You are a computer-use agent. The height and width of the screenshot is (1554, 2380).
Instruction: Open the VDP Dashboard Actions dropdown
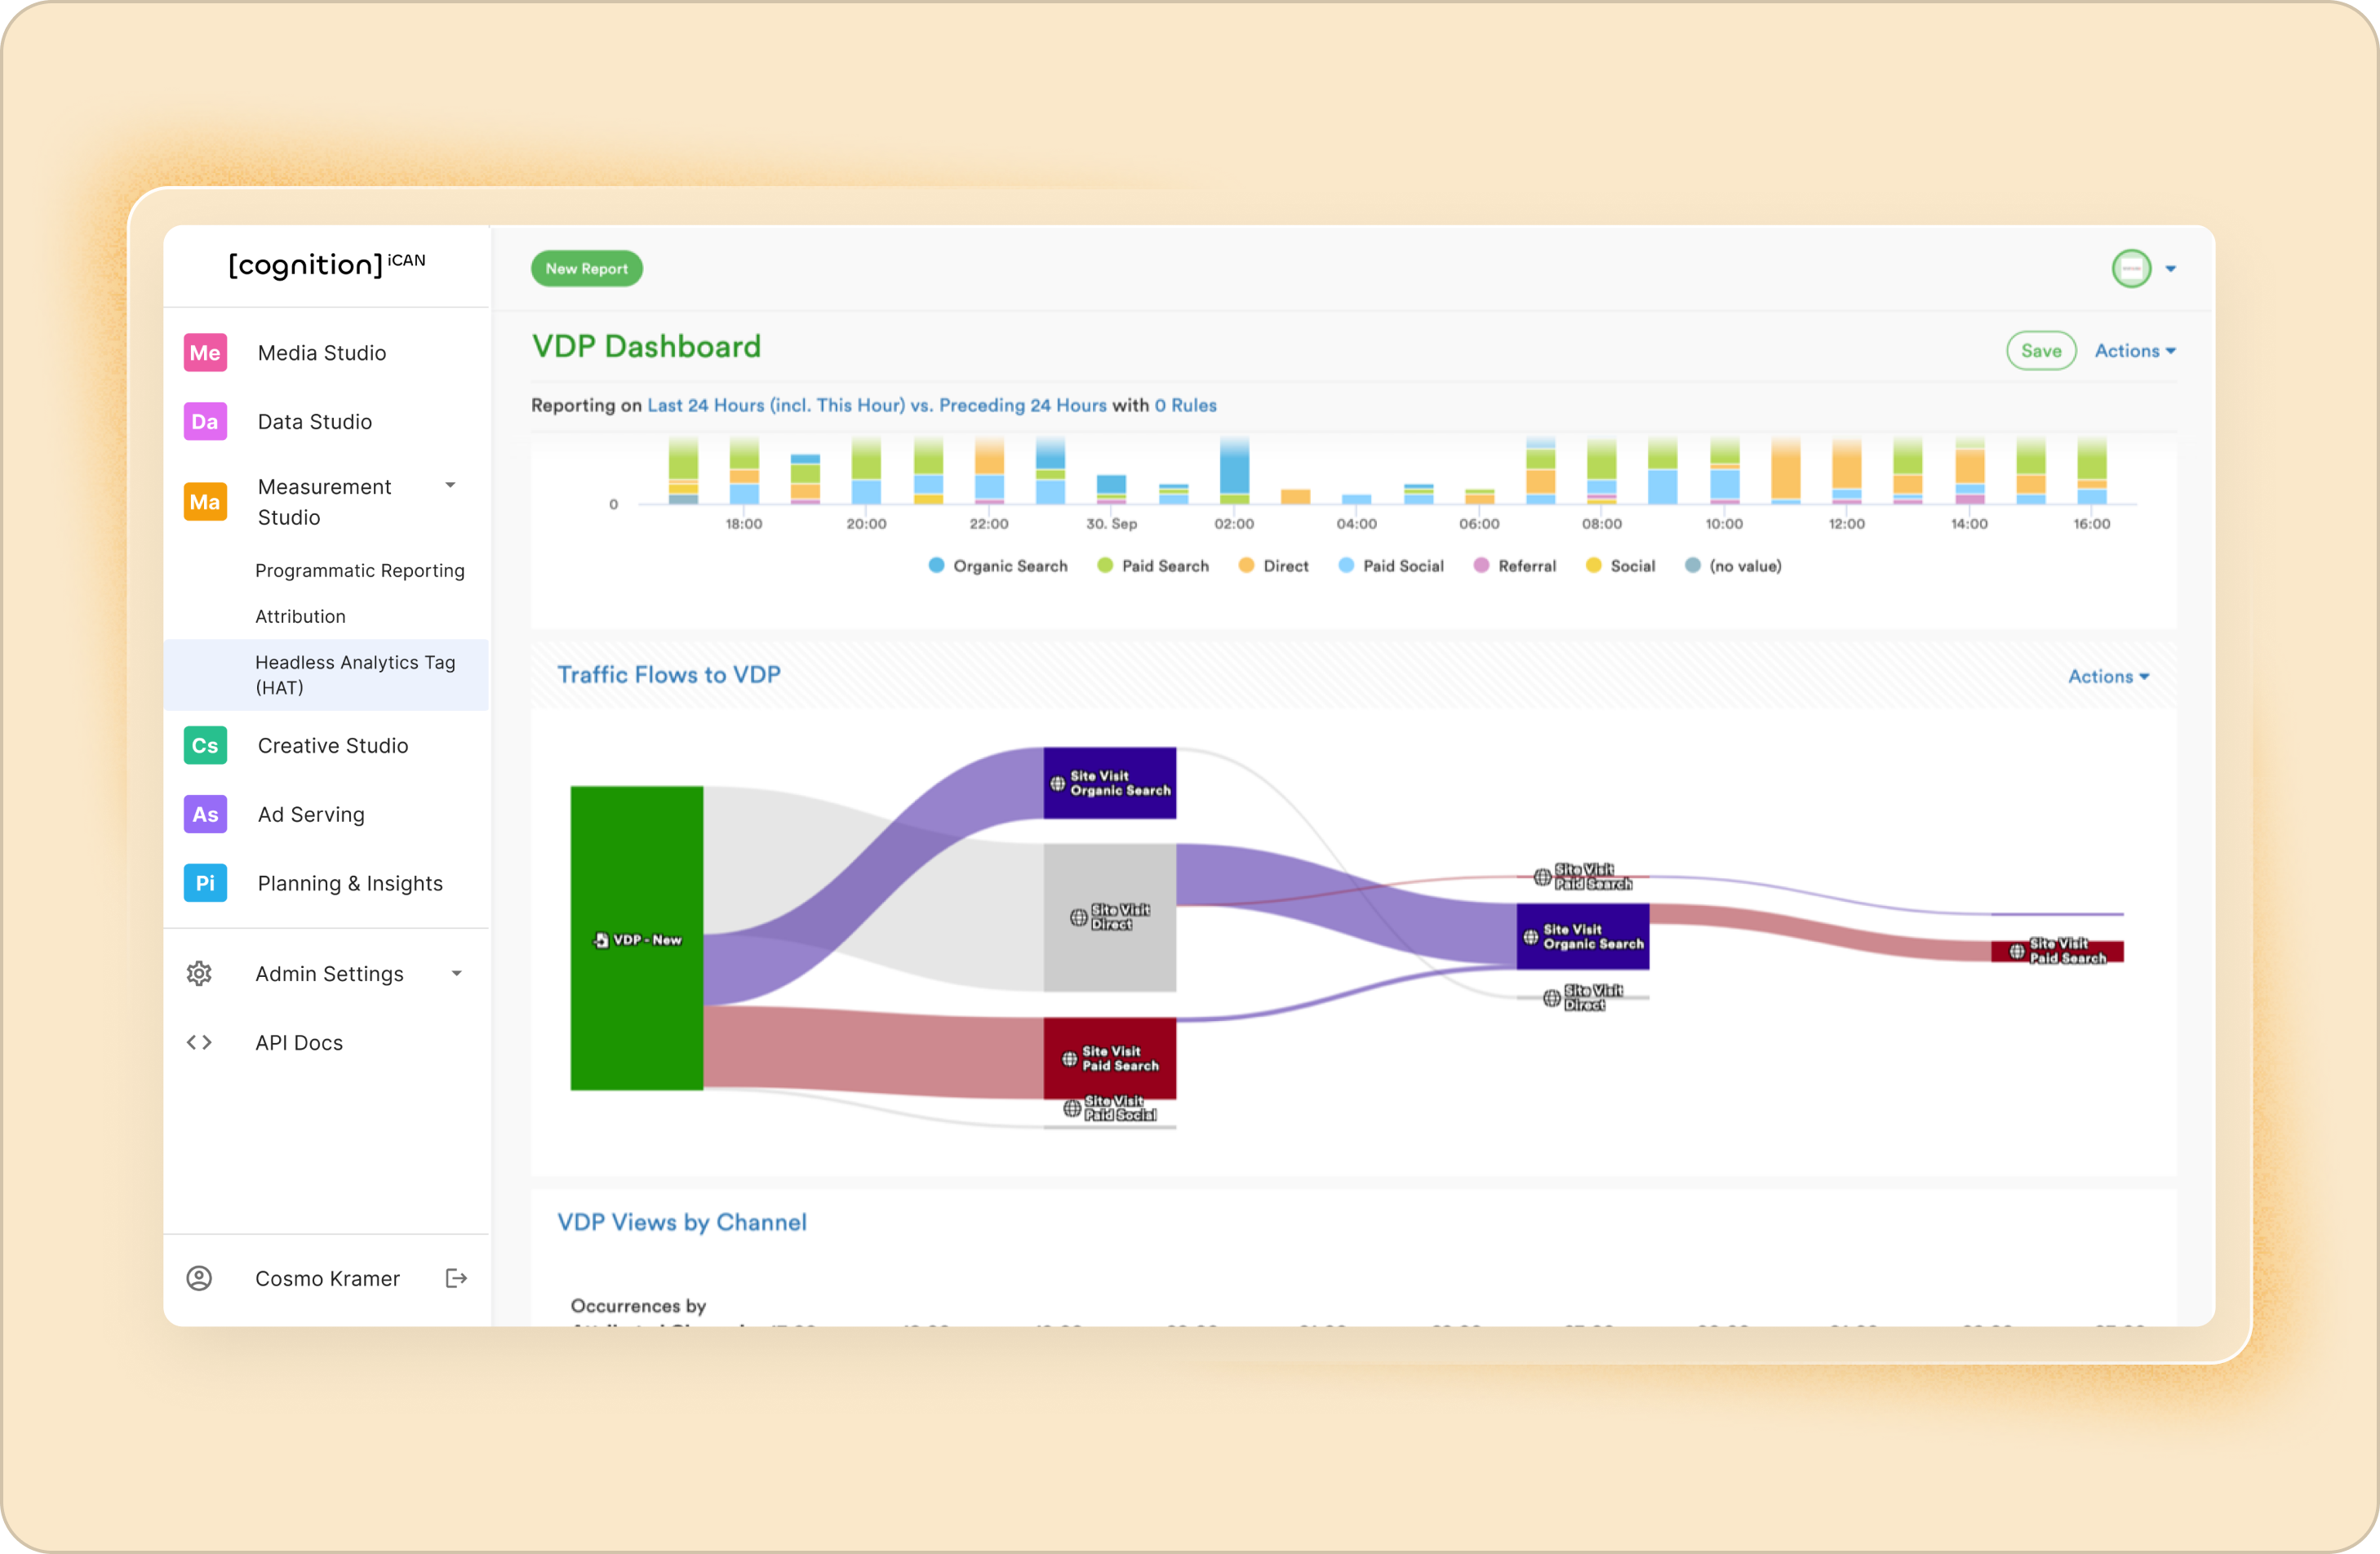click(2135, 351)
